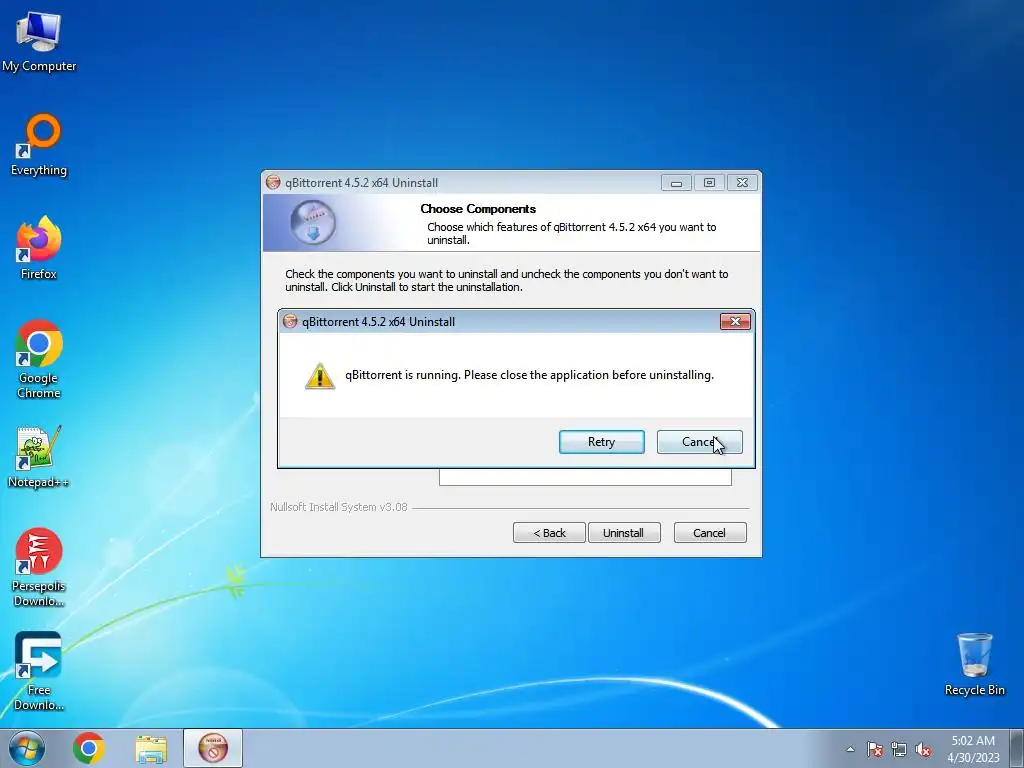The image size is (1024, 768).
Task: Click the Uninstall button
Action: click(624, 533)
